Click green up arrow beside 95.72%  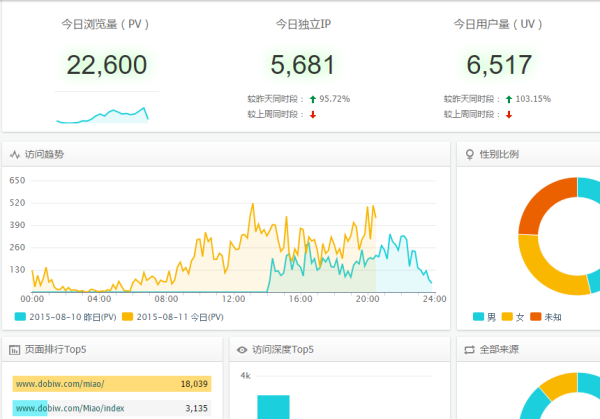click(x=313, y=99)
